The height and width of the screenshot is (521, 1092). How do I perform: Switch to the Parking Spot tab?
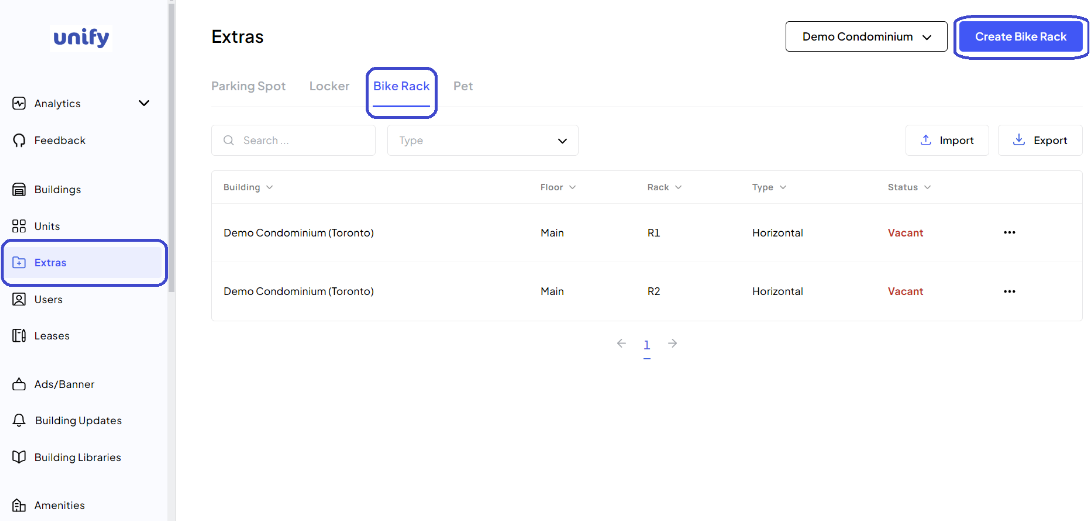tap(249, 86)
